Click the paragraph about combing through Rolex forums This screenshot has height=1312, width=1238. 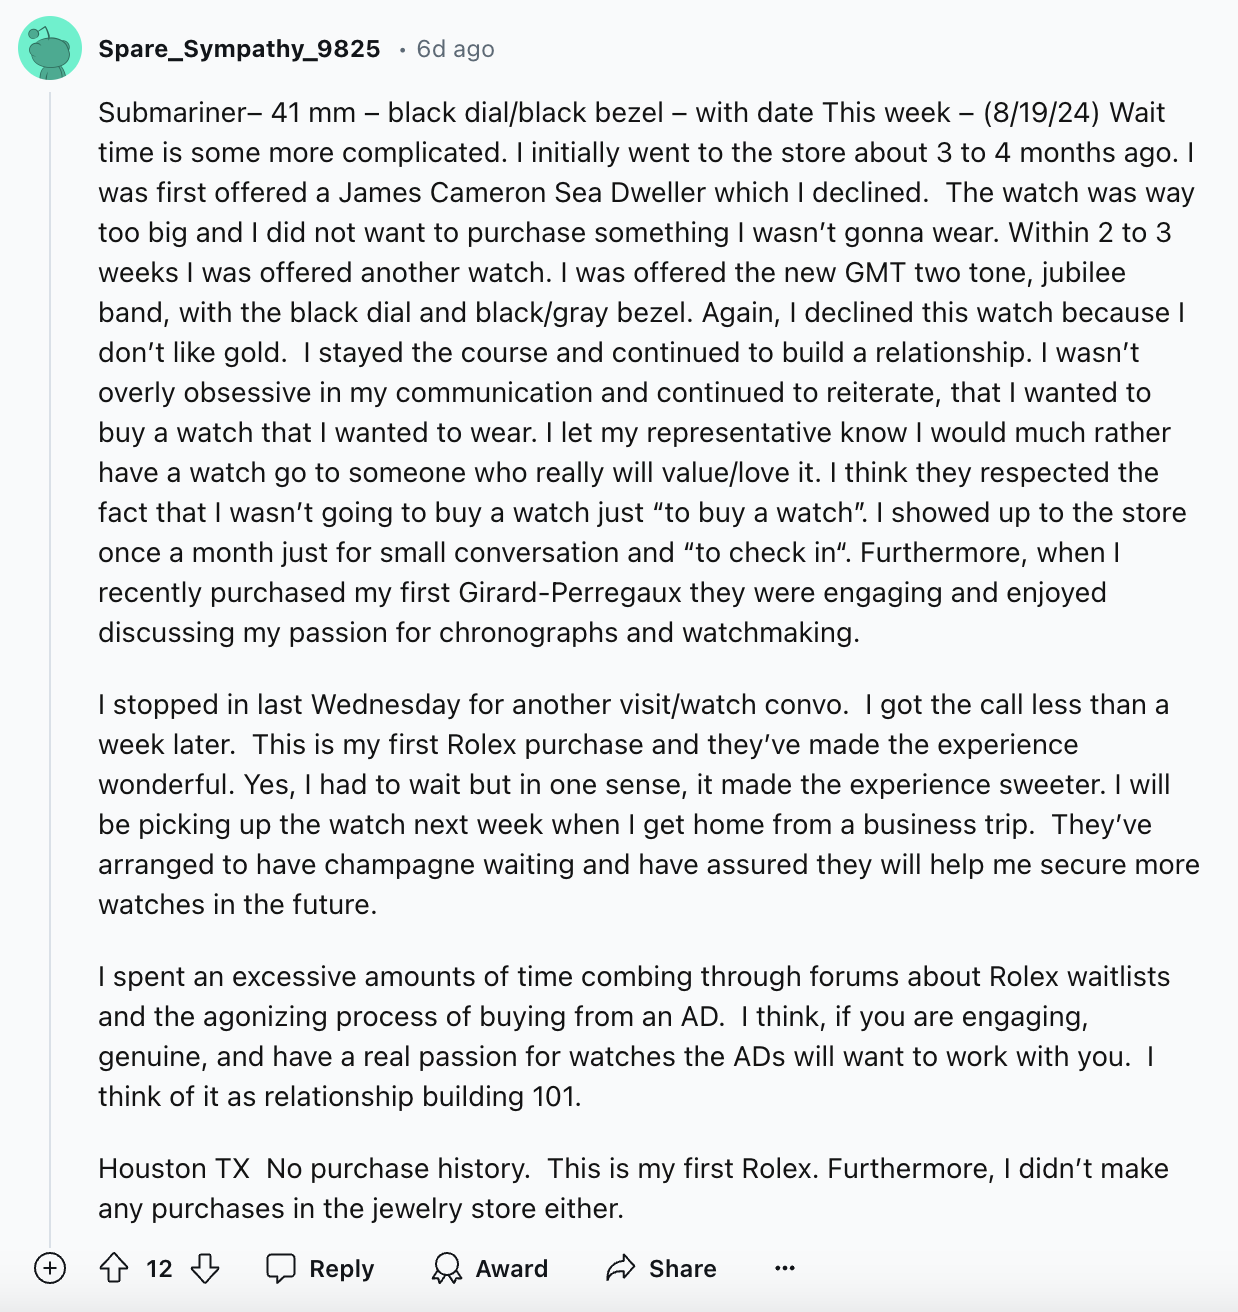point(634,1036)
